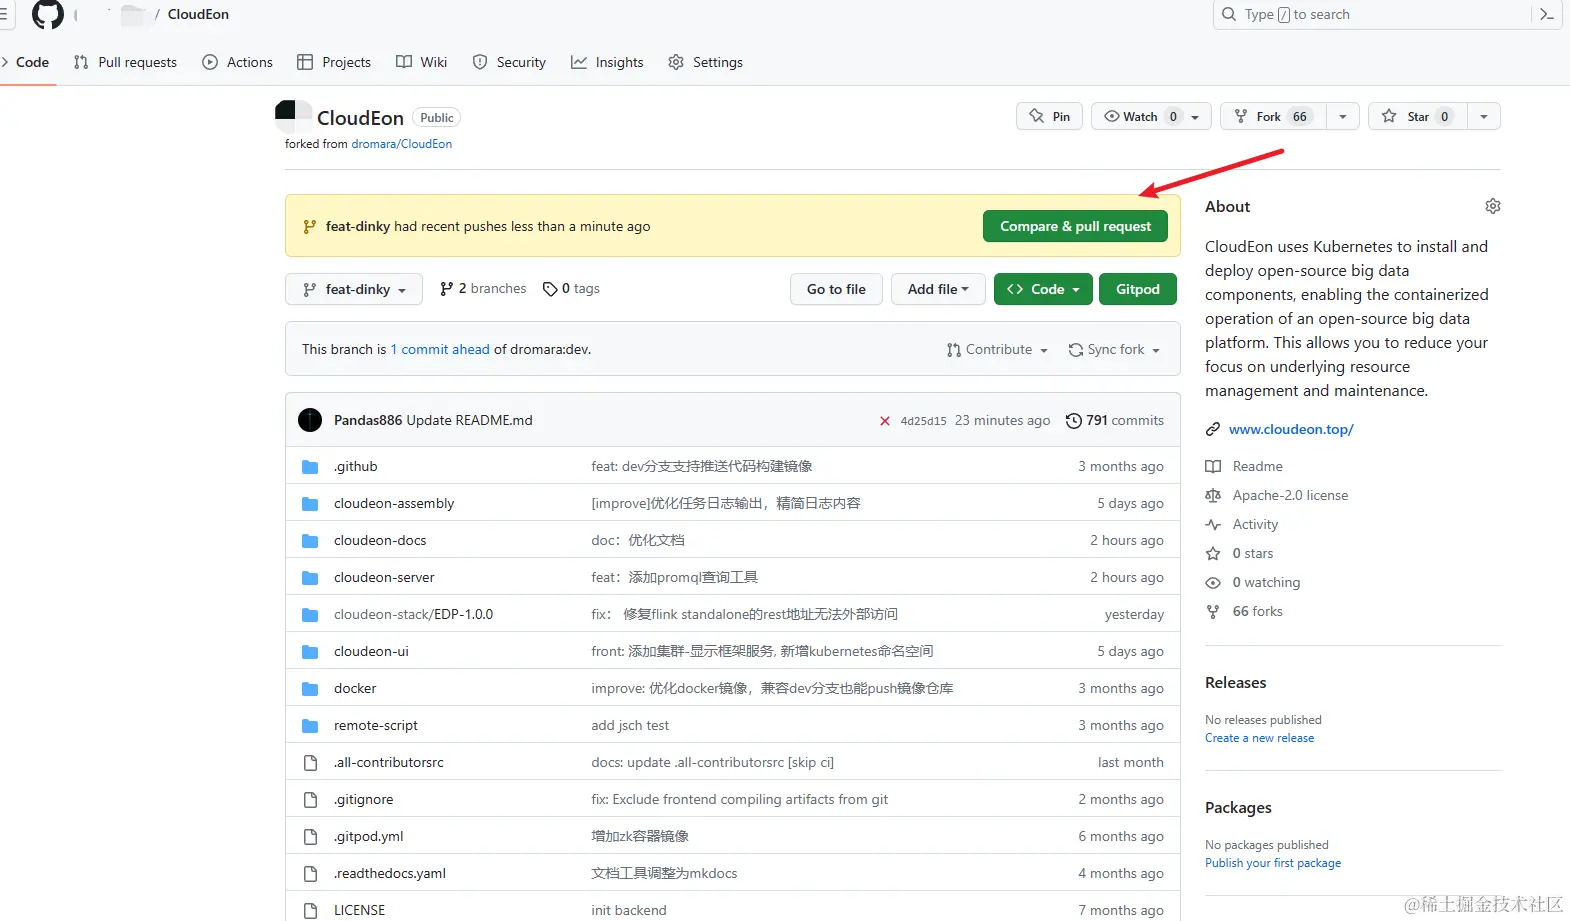Click the commit history clock icon
1570x921 pixels.
click(x=1074, y=421)
